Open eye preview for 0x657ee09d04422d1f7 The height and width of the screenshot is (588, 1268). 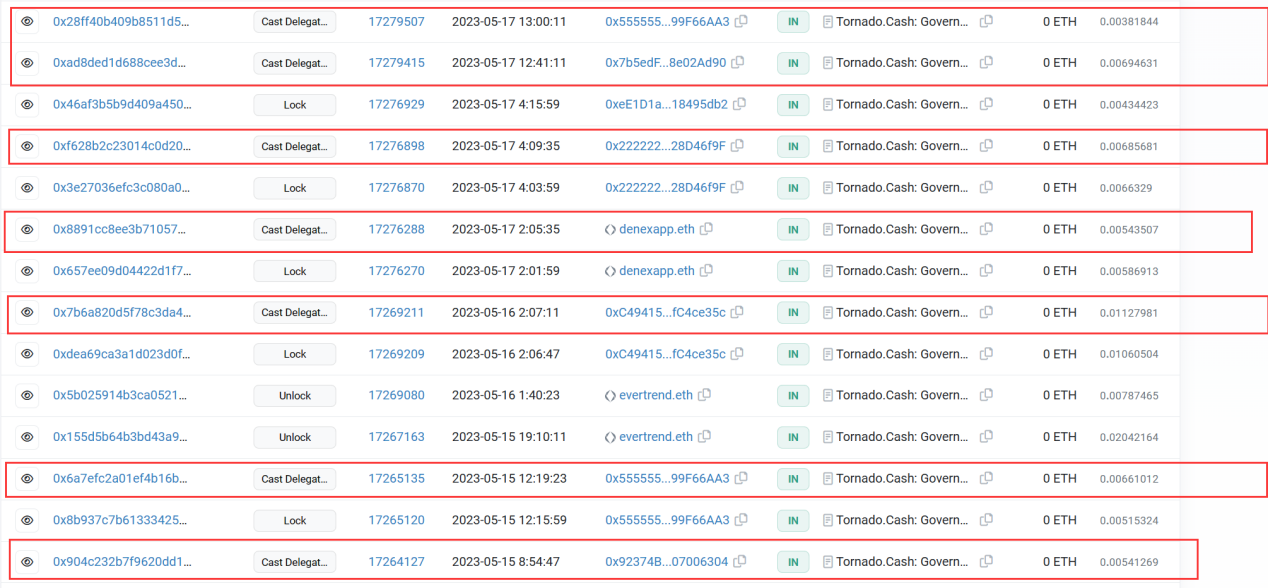pyautogui.click(x=27, y=271)
